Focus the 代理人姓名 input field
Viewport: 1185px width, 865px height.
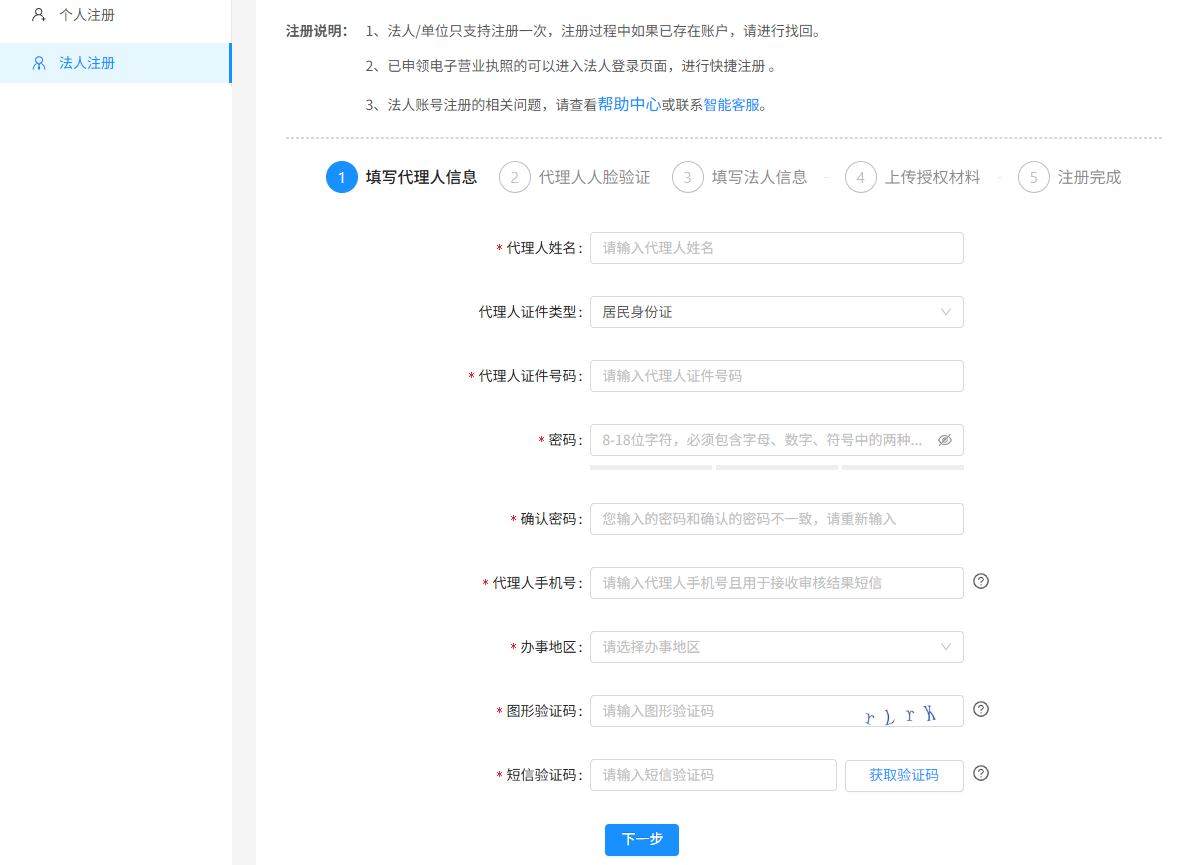pos(776,248)
